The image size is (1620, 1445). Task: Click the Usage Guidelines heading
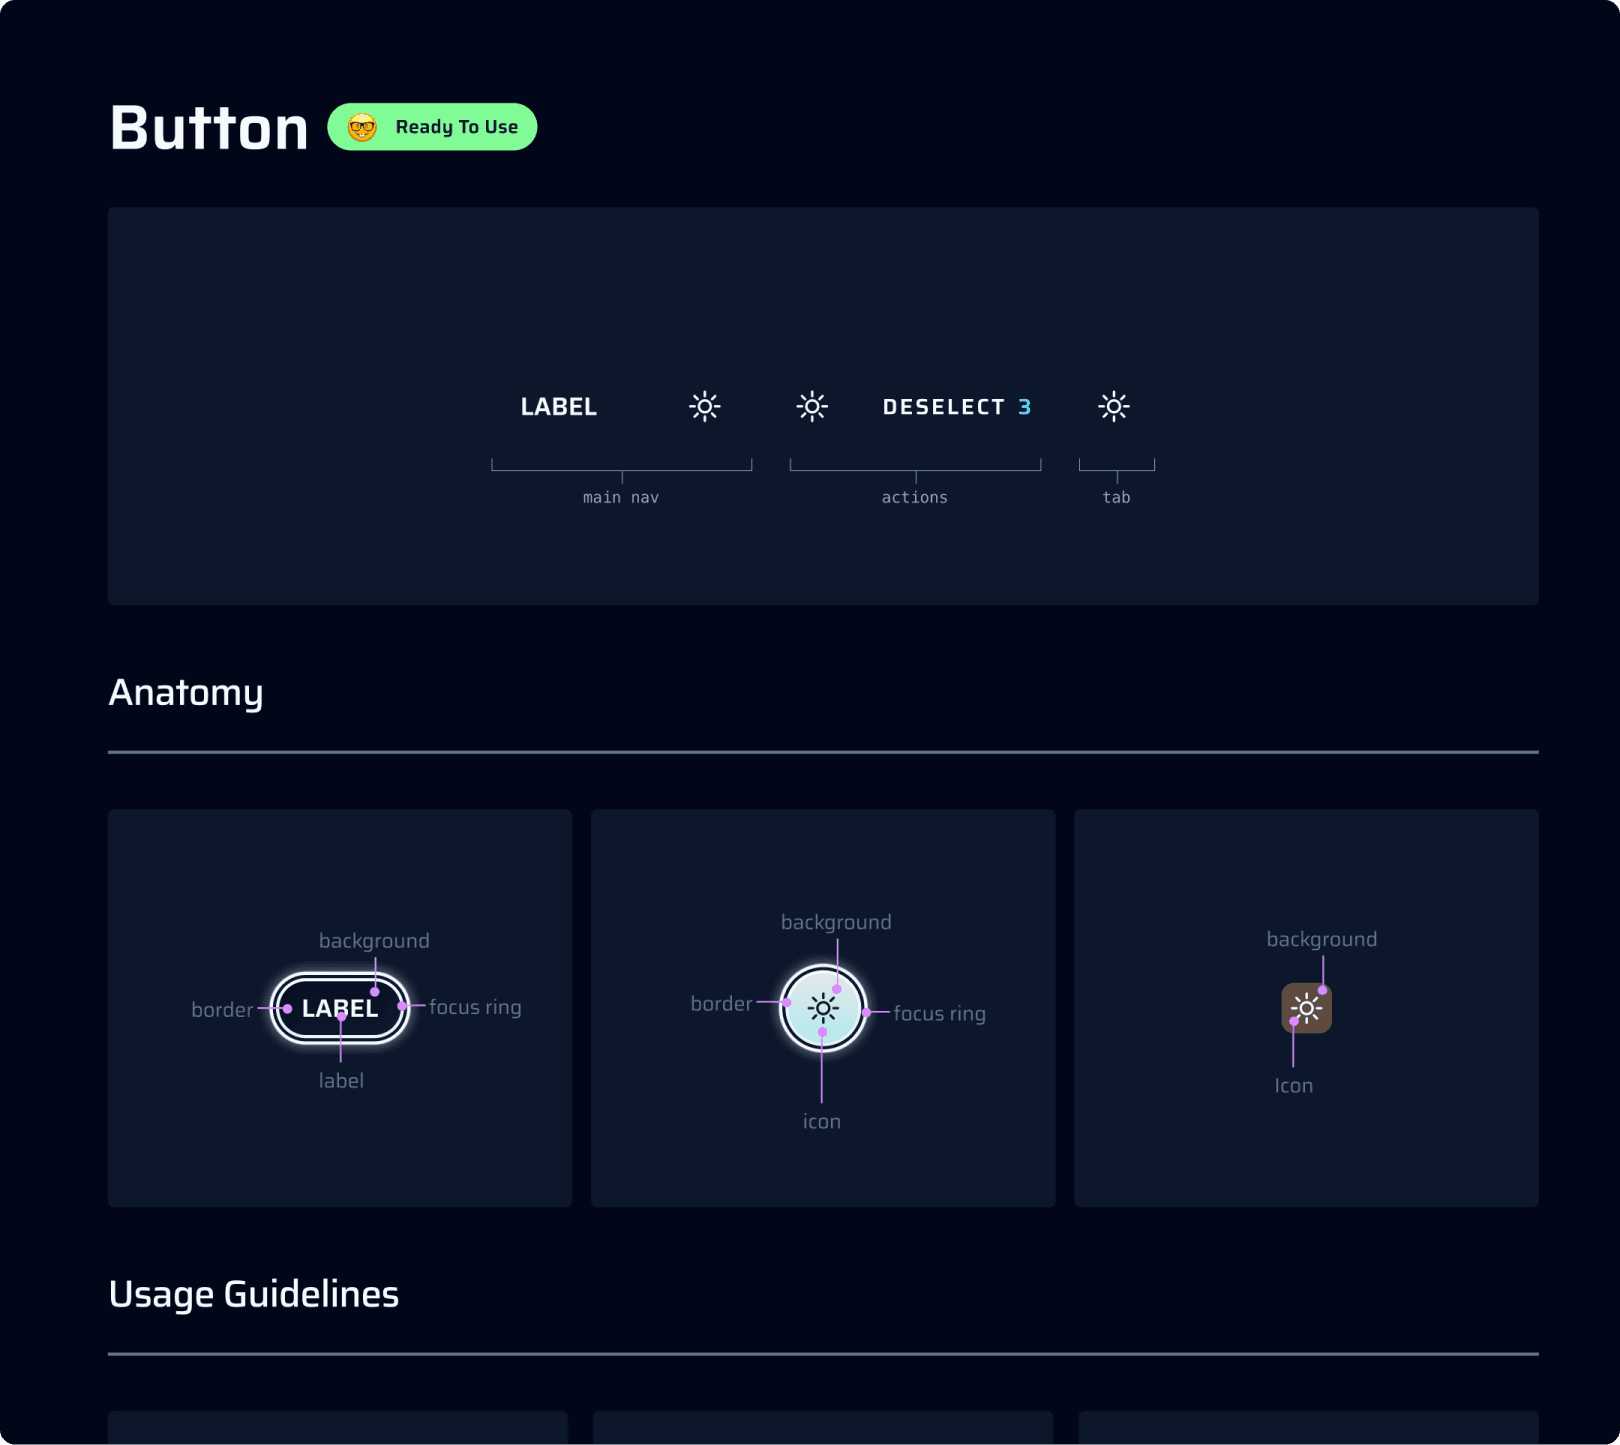(254, 1294)
